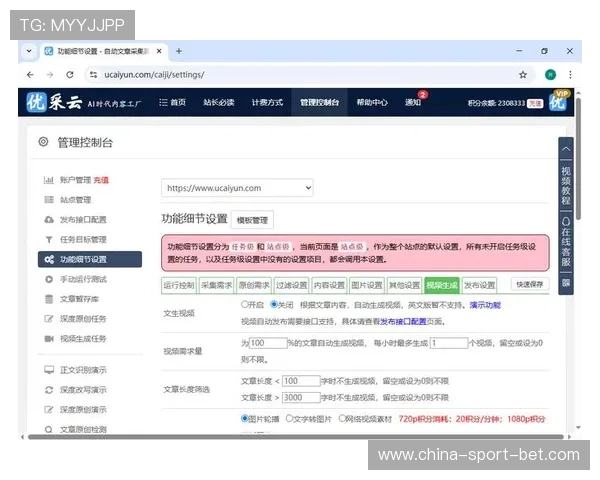
Task: Bookmark this page with star icon
Action: pyautogui.click(x=523, y=75)
